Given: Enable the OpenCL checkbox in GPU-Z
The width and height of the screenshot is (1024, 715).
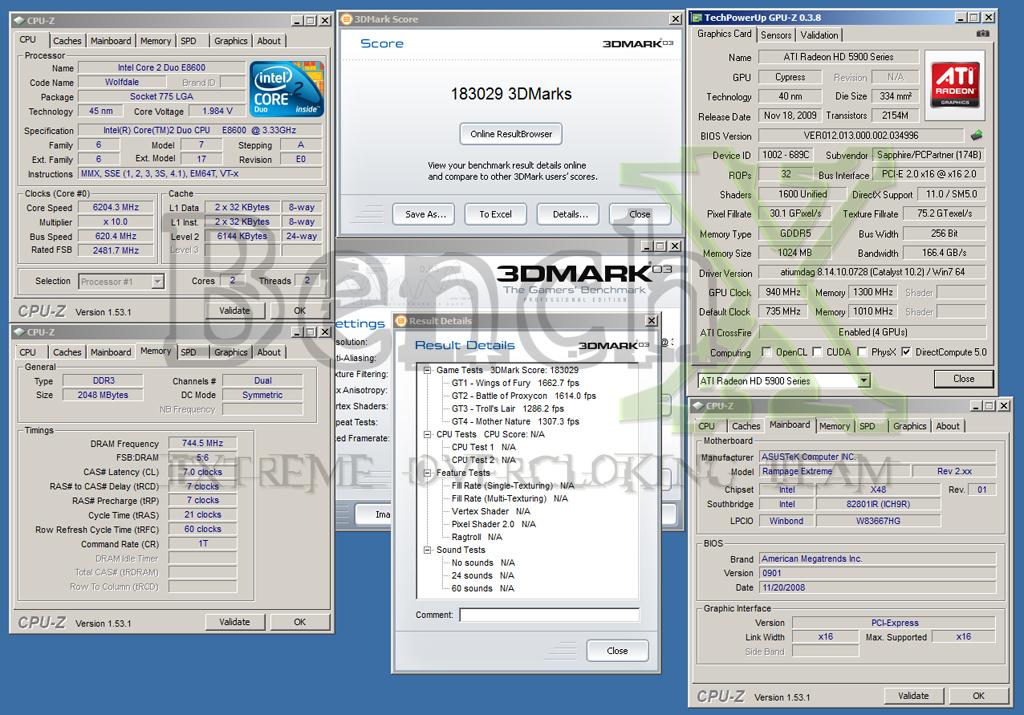Looking at the screenshot, I should coord(766,352).
